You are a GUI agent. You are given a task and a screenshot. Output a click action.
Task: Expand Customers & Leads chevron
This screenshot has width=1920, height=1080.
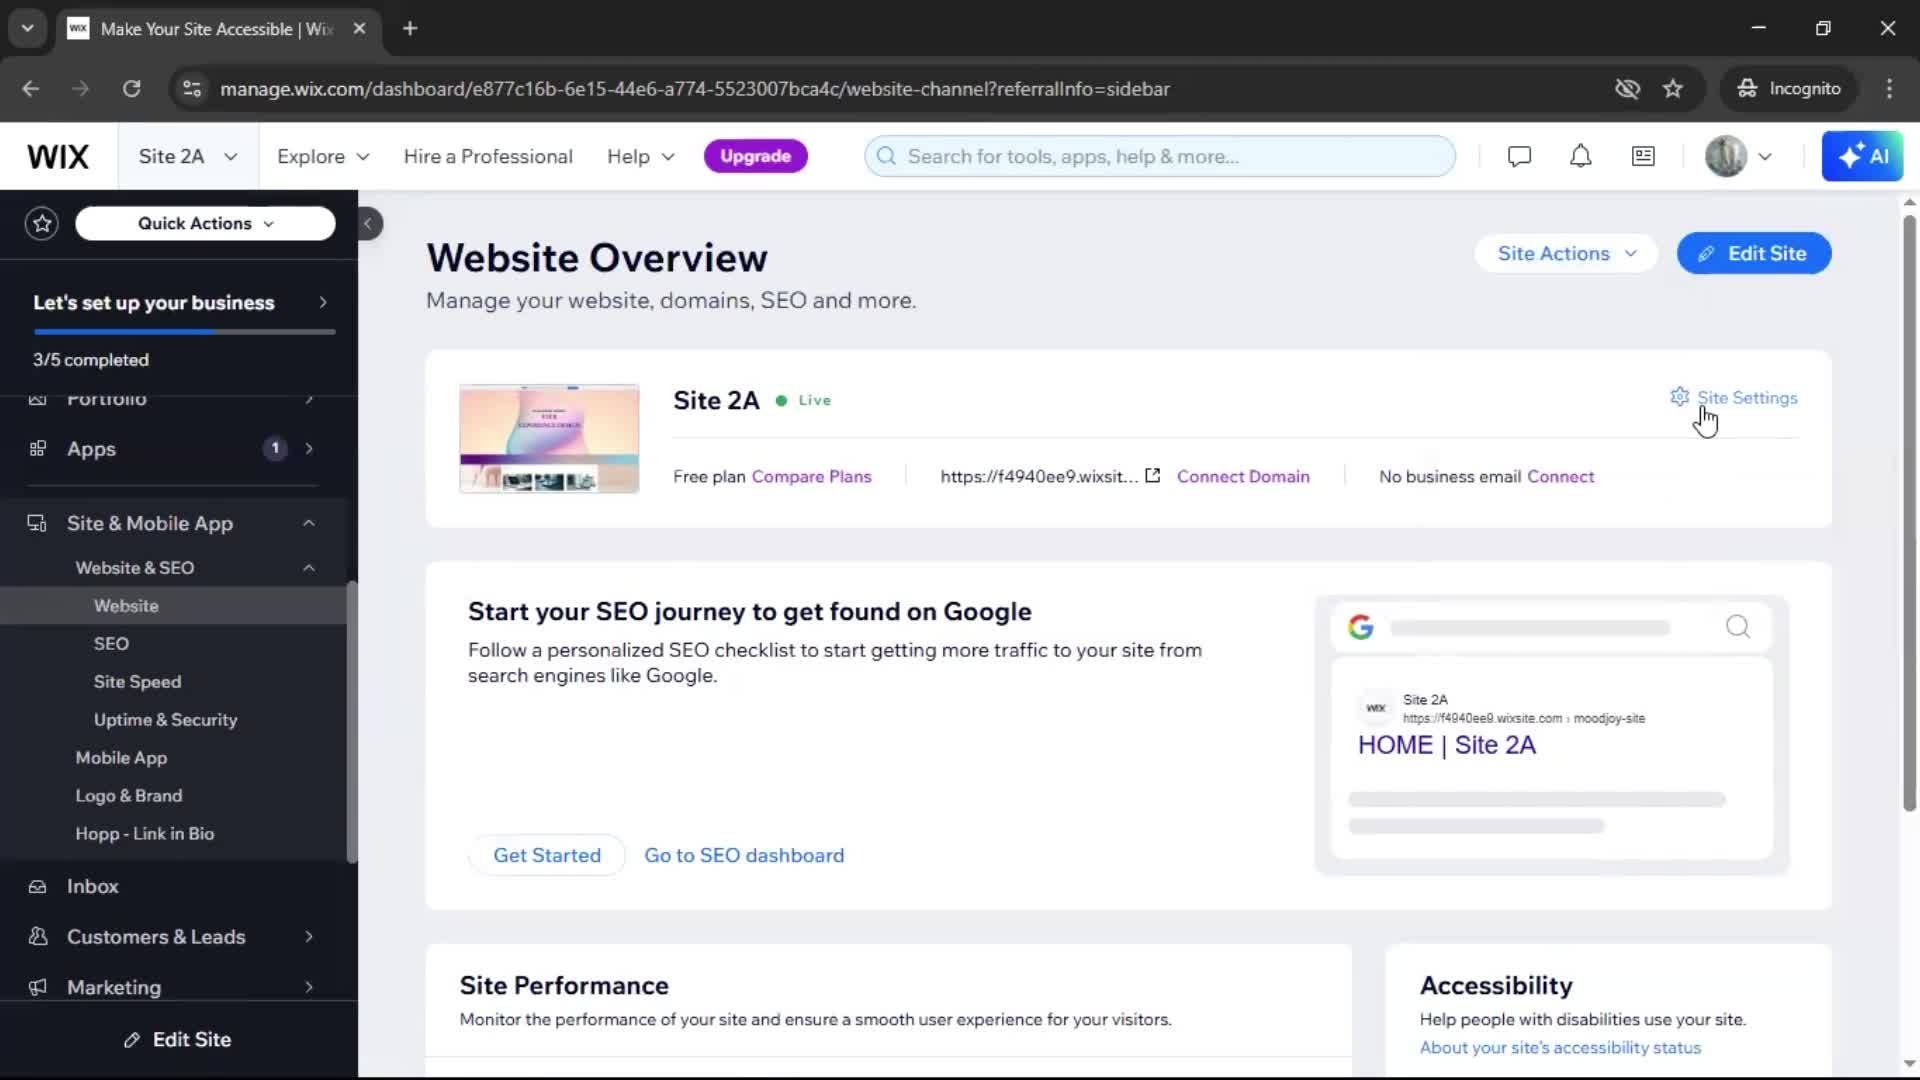(x=309, y=936)
